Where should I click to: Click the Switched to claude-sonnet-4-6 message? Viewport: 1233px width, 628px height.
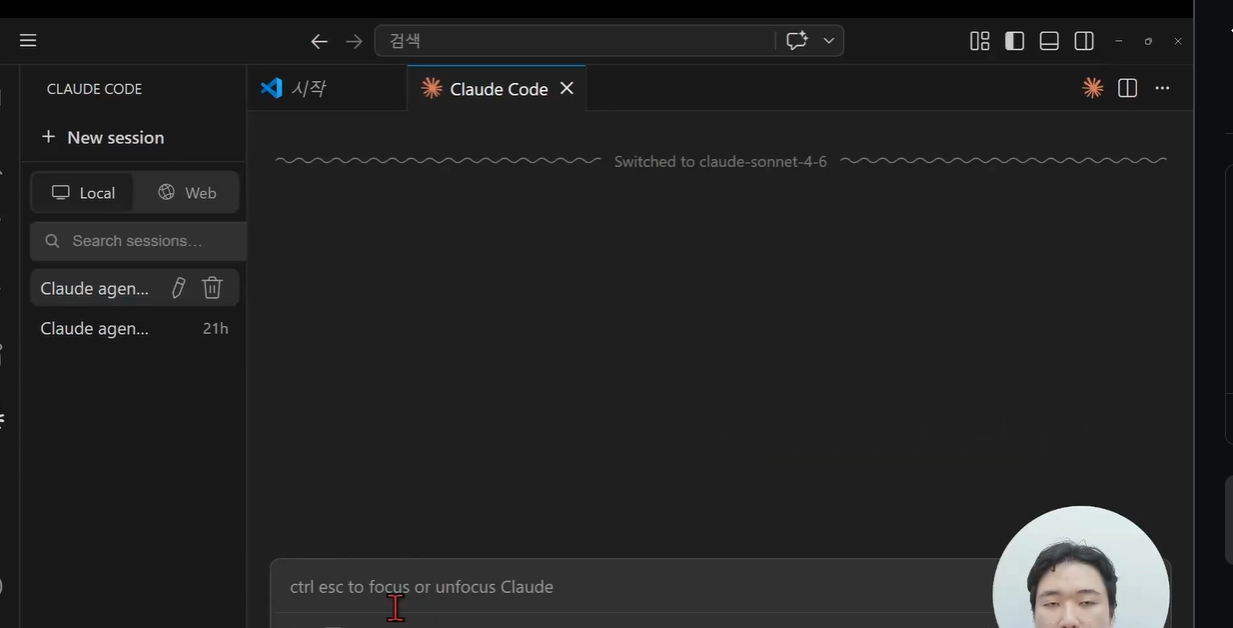point(720,161)
